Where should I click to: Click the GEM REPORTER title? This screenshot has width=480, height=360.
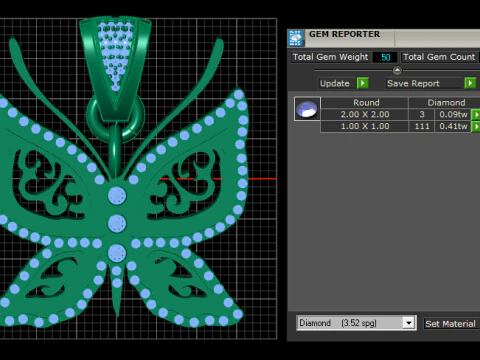coord(344,34)
